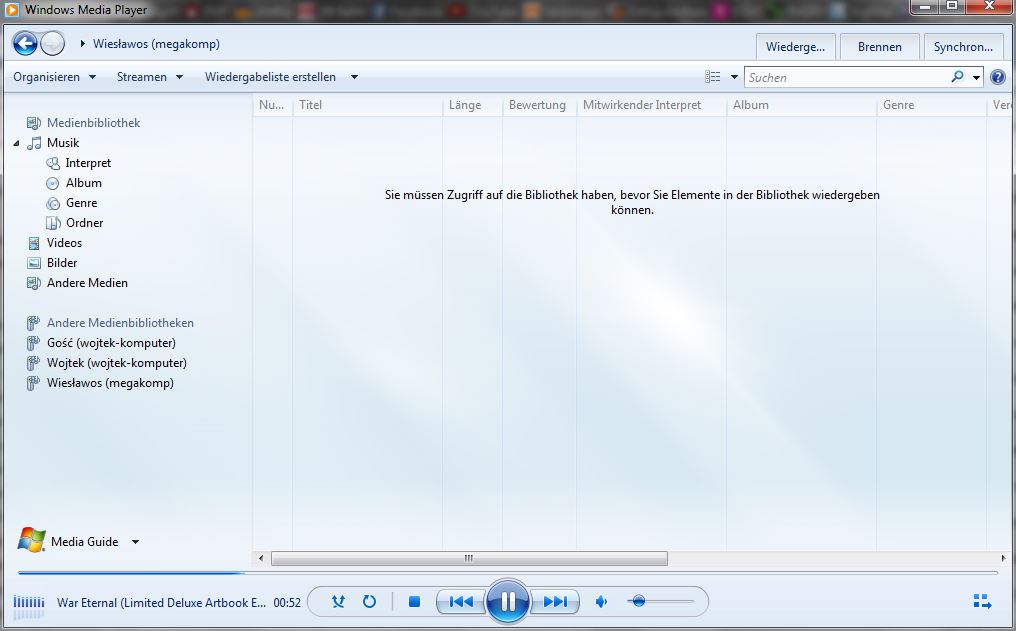Screen dimensions: 1016x631
Task: Click the greyed forward navigation arrow
Action: click(x=52, y=44)
